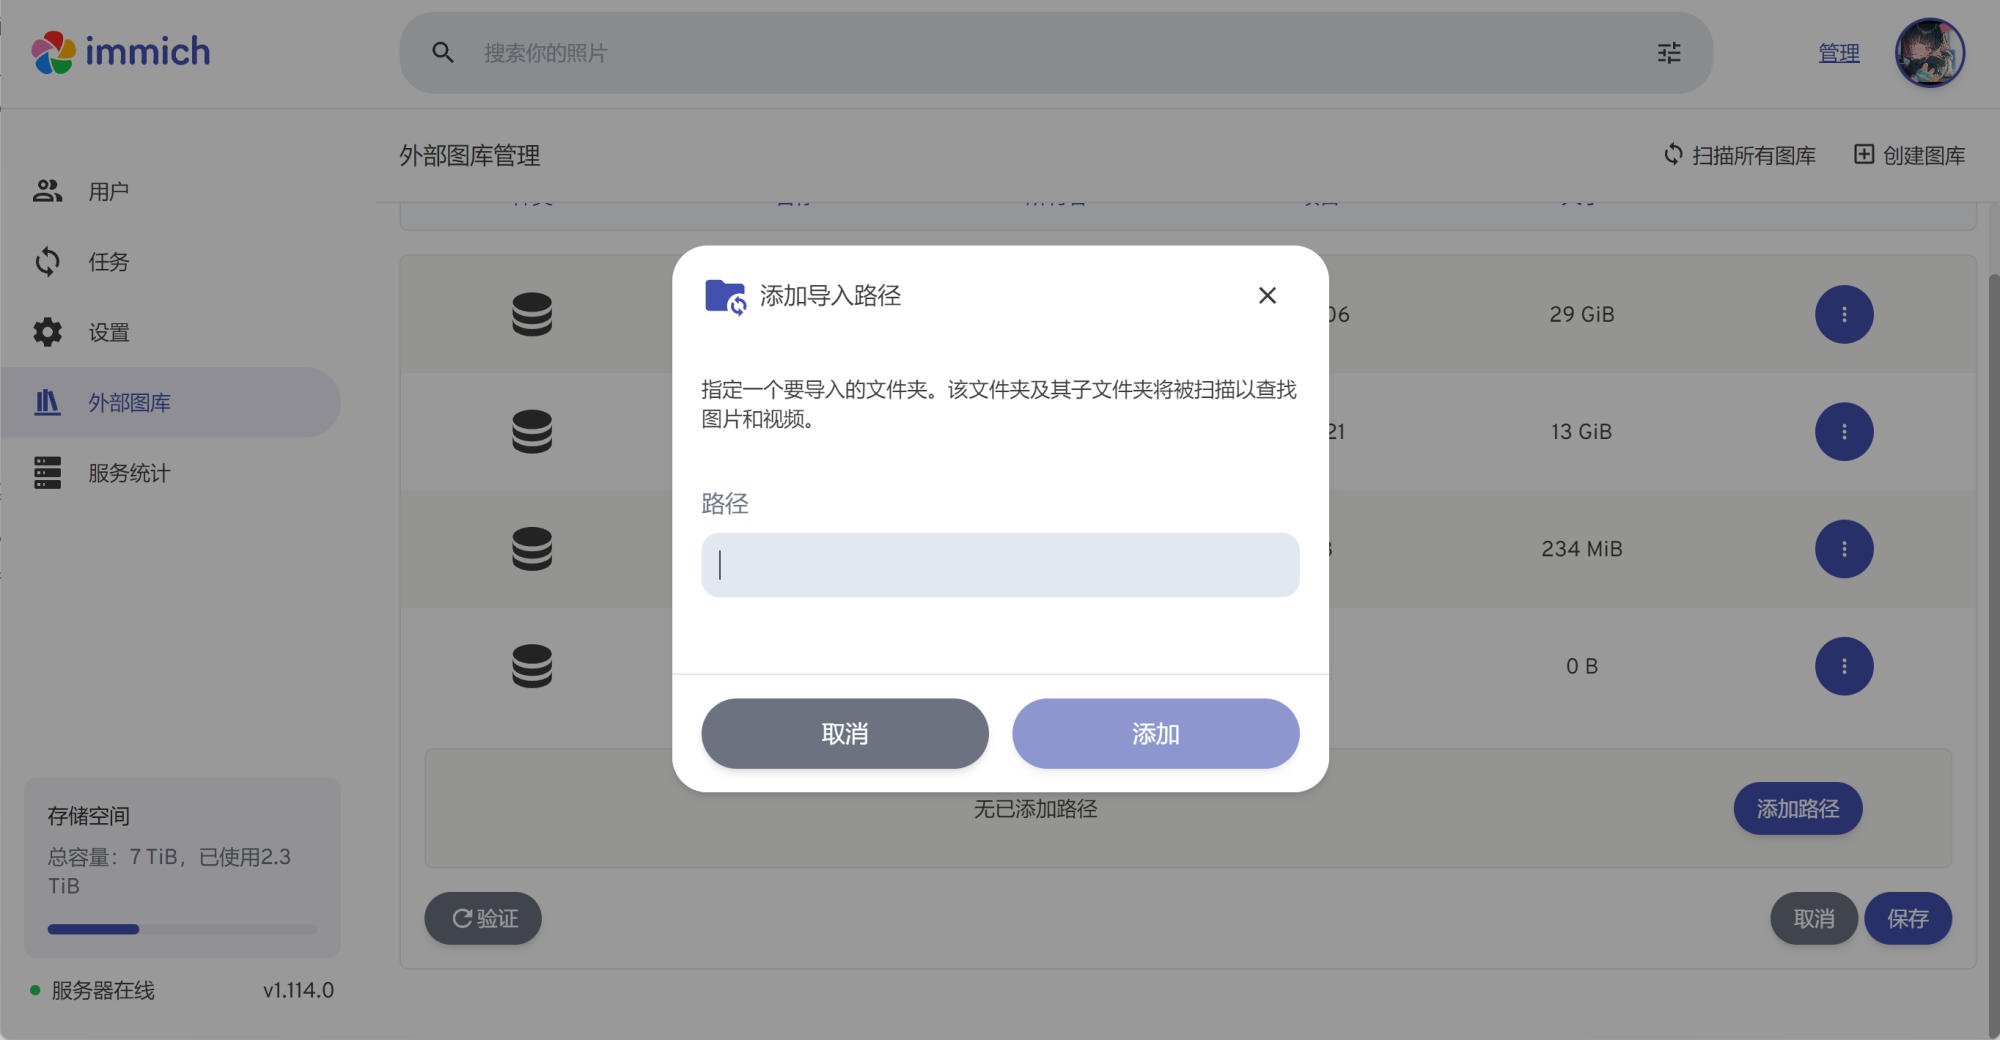Image resolution: width=2000 pixels, height=1040 pixels.
Task: Close the 添加导入路径 dialog with X
Action: 1267,295
